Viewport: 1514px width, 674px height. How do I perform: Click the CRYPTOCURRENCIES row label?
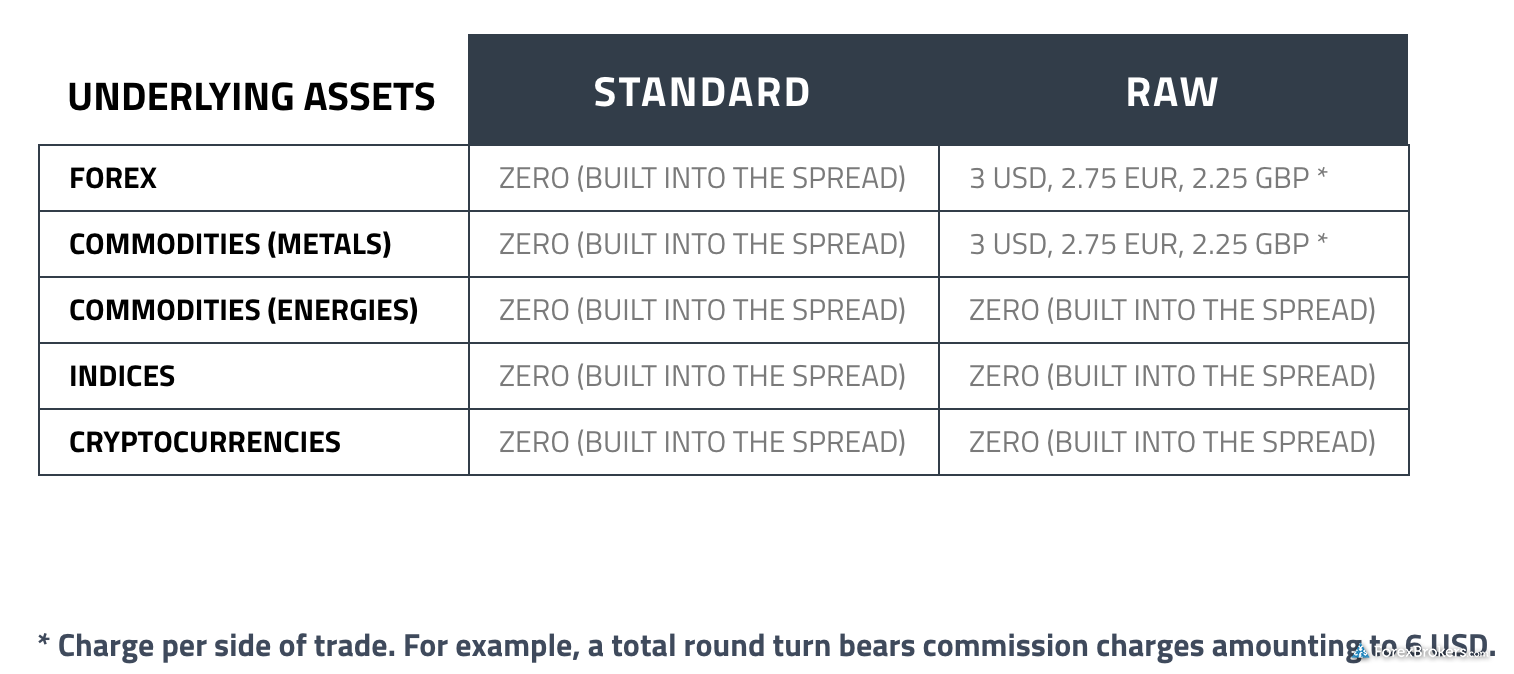[205, 443]
